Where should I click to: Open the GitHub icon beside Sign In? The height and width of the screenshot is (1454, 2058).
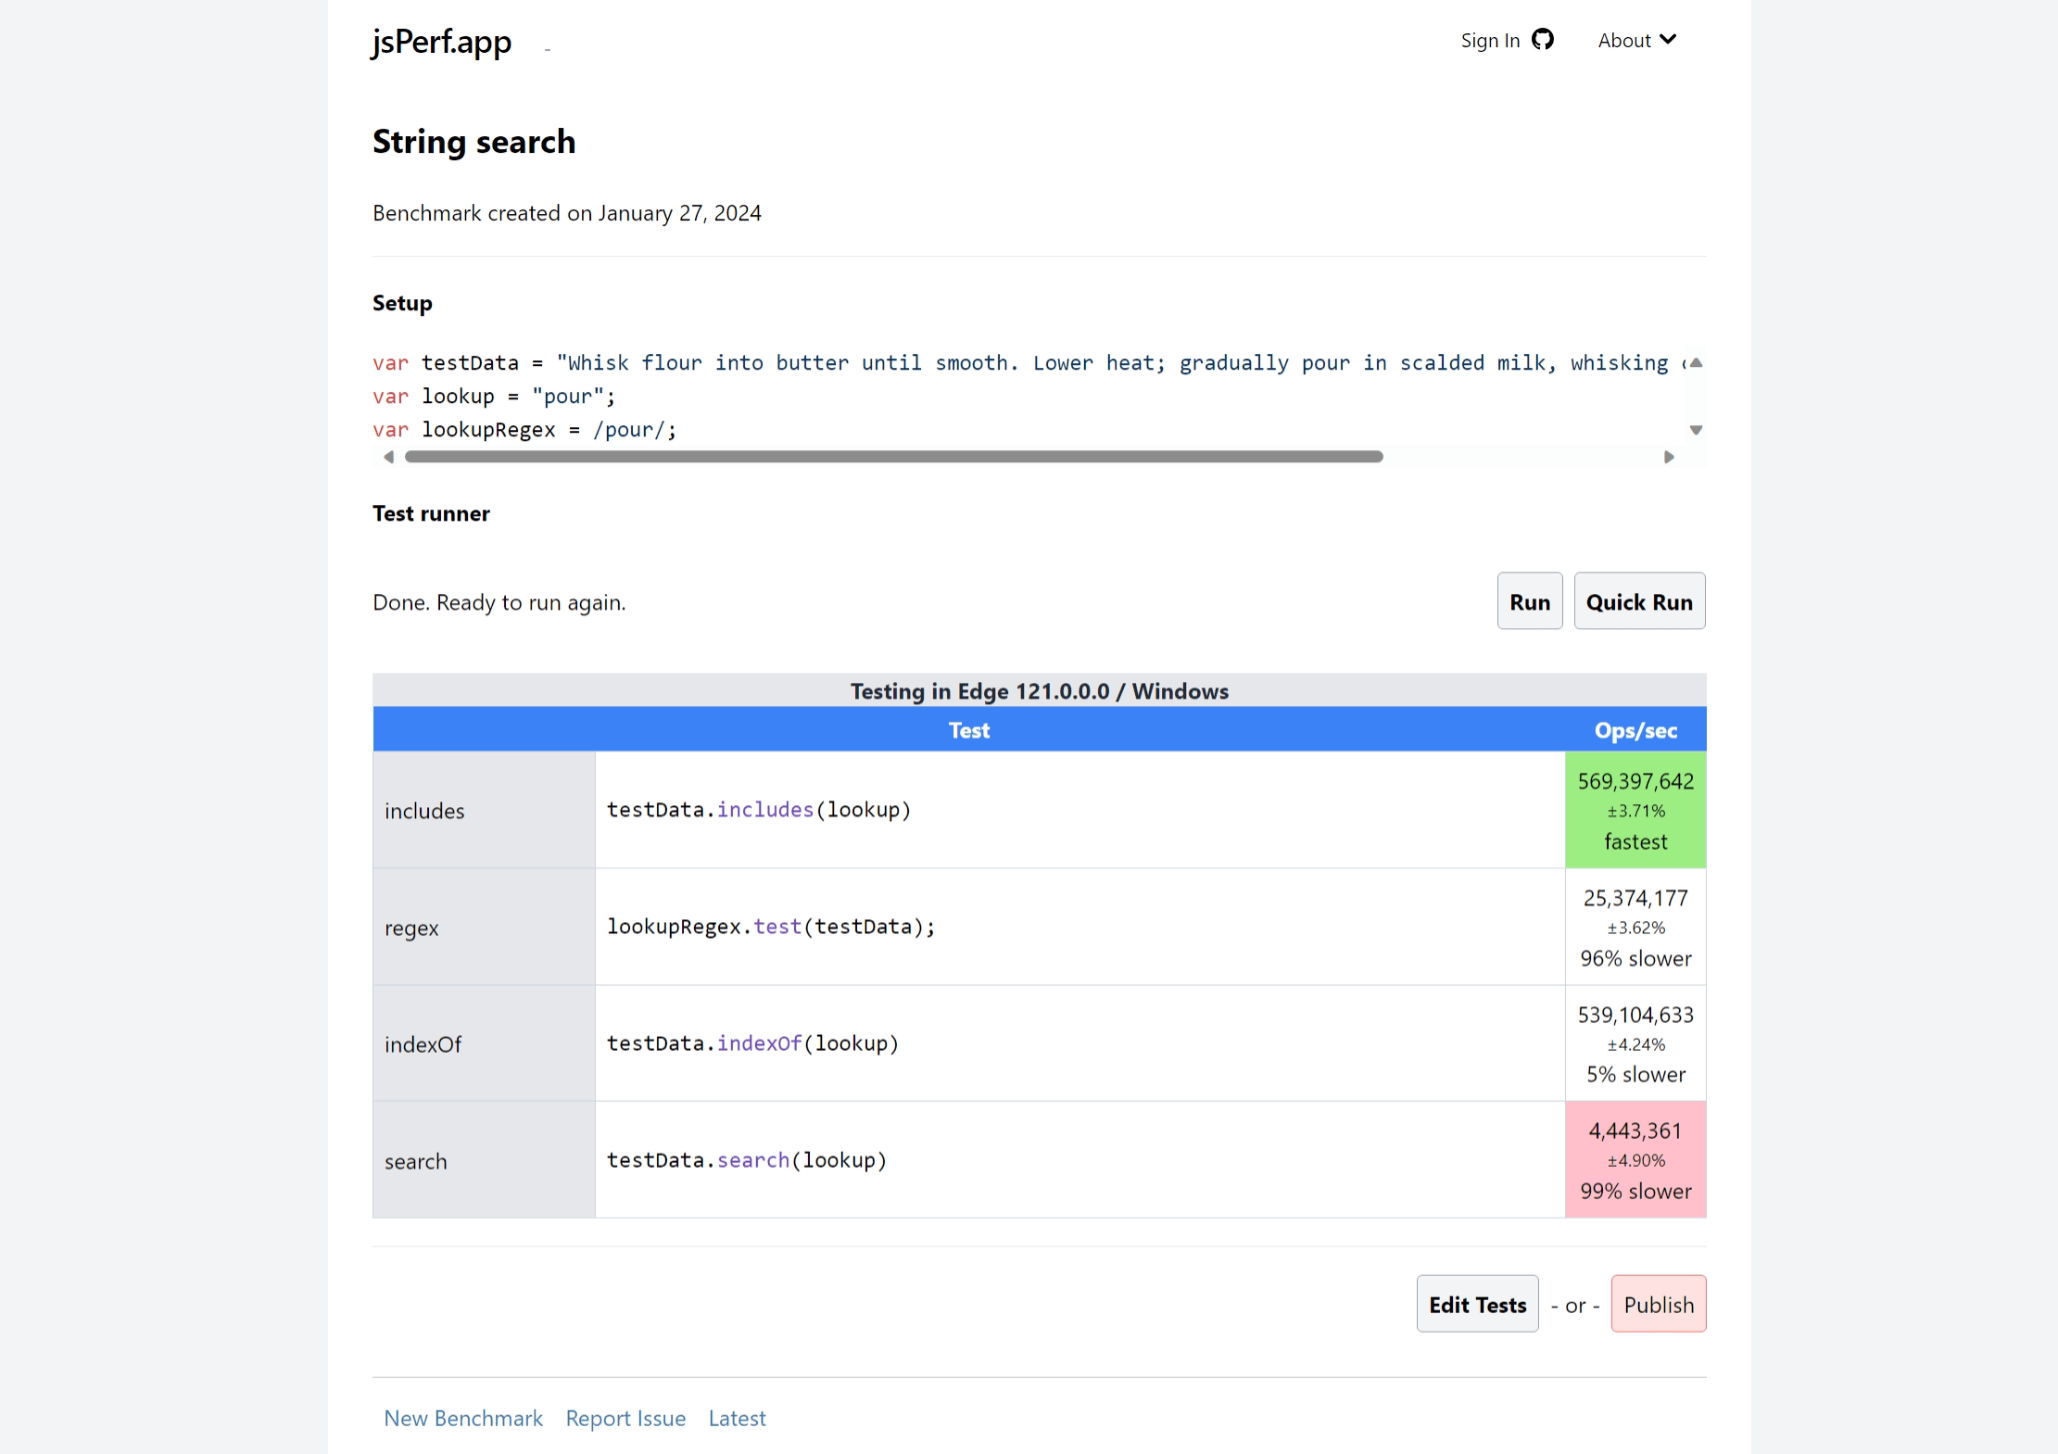[1542, 39]
